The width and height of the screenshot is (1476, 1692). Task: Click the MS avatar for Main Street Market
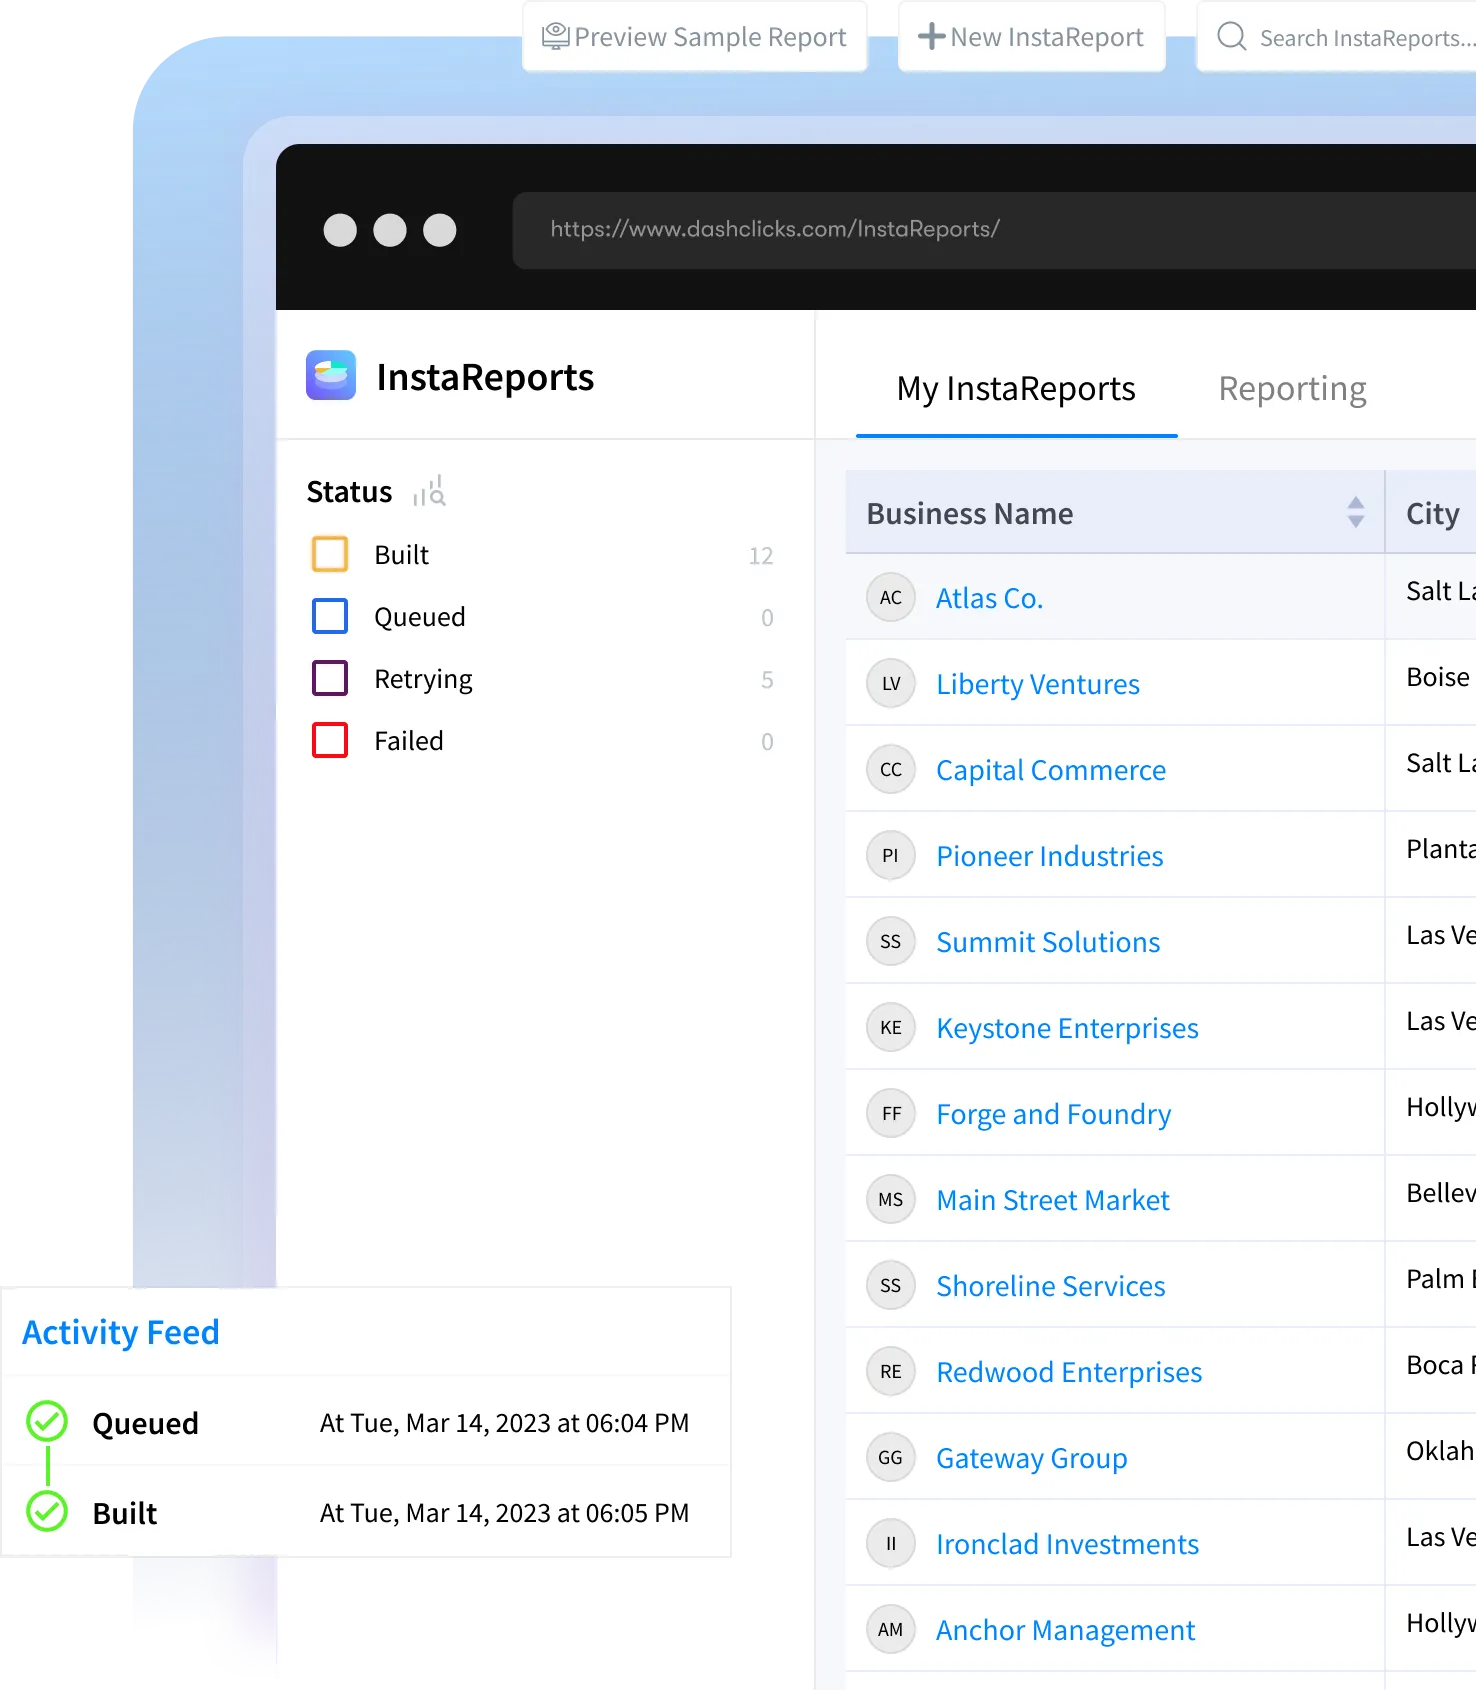(x=891, y=1199)
